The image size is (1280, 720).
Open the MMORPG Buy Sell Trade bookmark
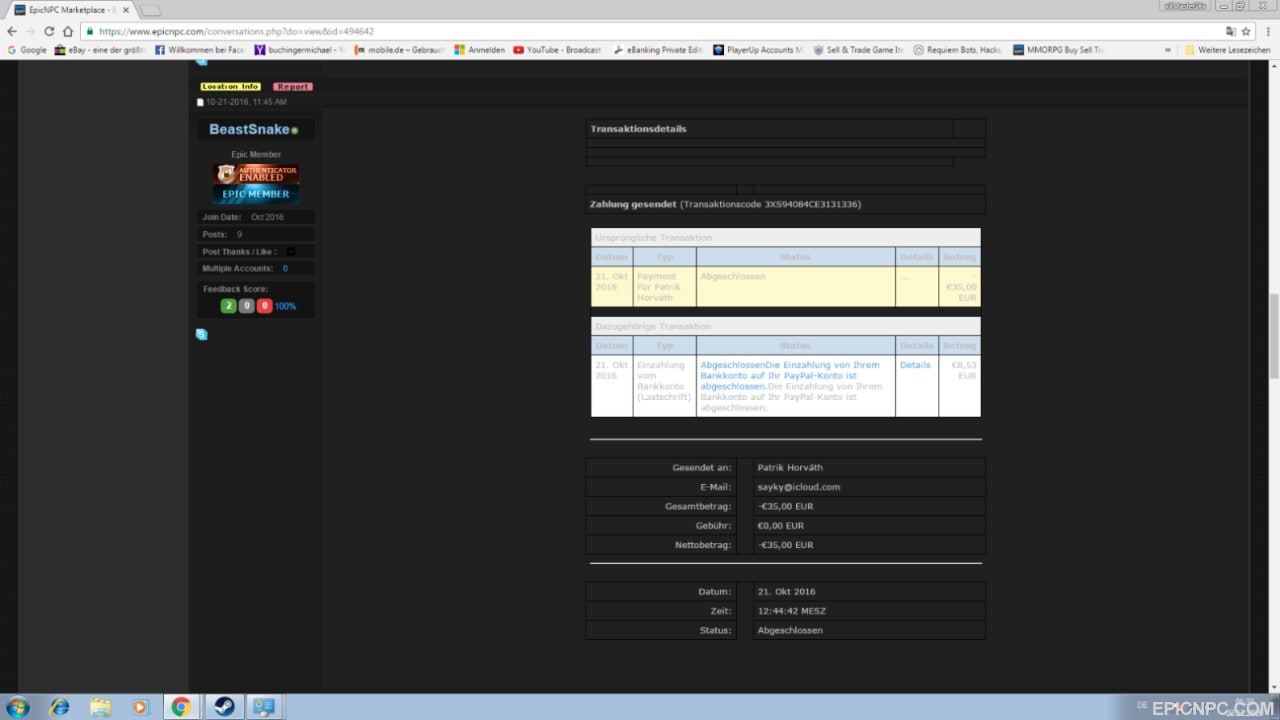click(1058, 49)
